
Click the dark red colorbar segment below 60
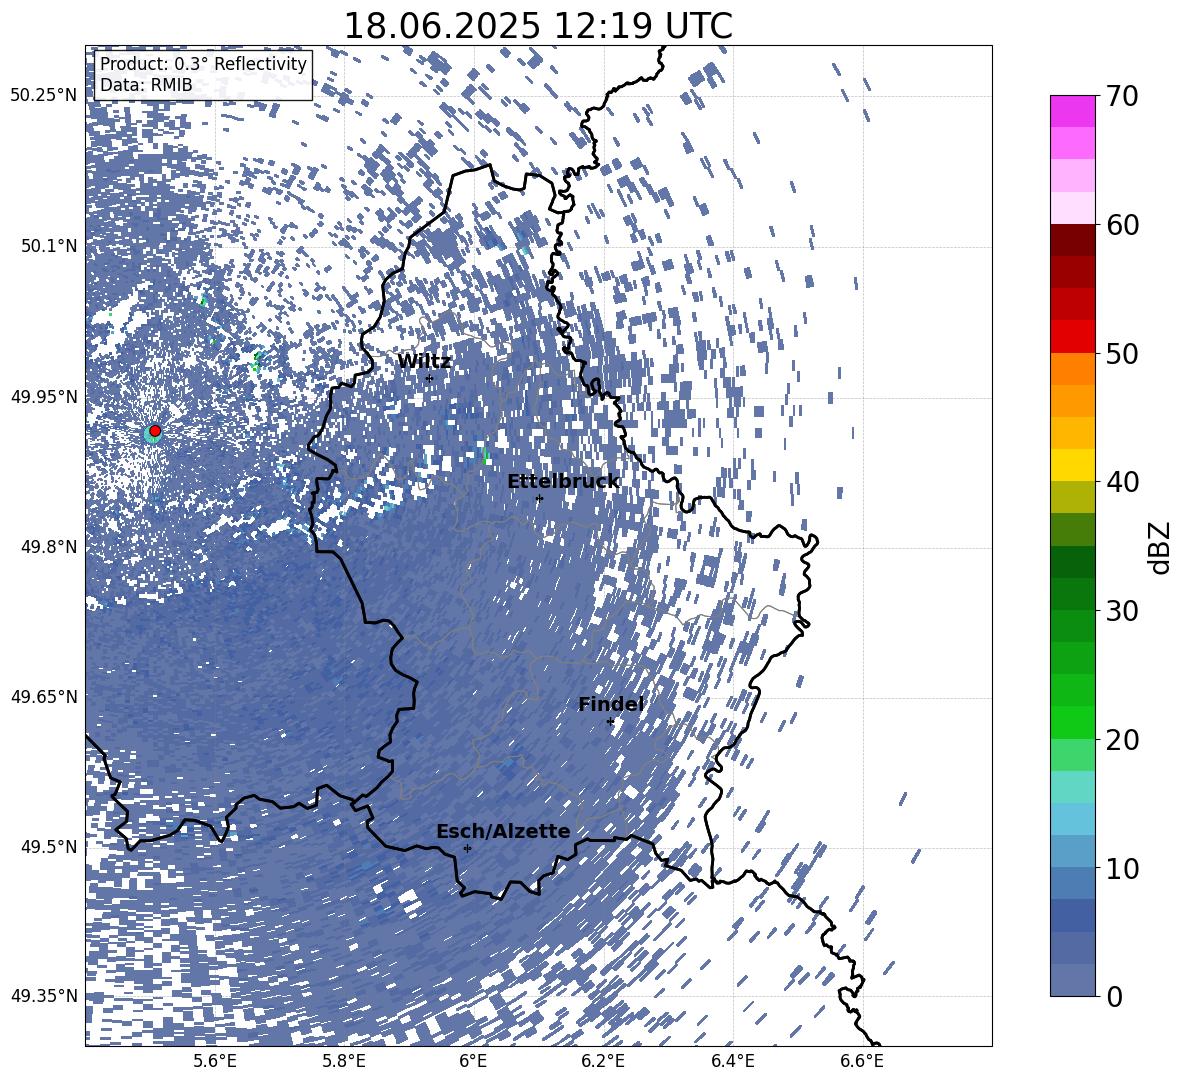click(x=1072, y=240)
